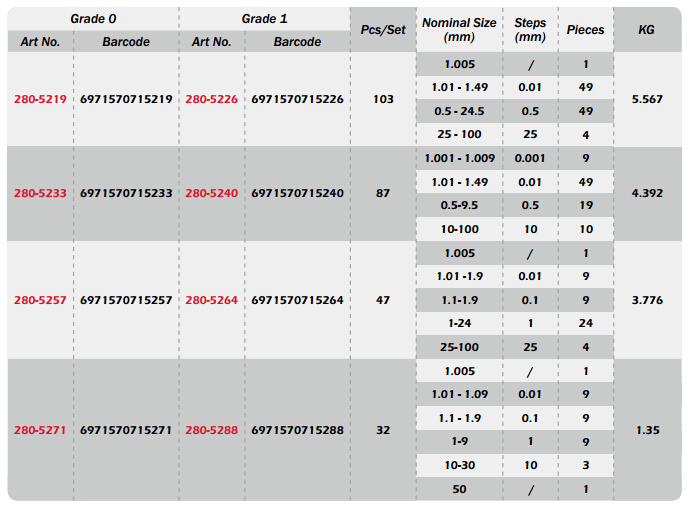This screenshot has height=511, width=691.
Task: Click barcode 6971570715288
Action: click(297, 430)
